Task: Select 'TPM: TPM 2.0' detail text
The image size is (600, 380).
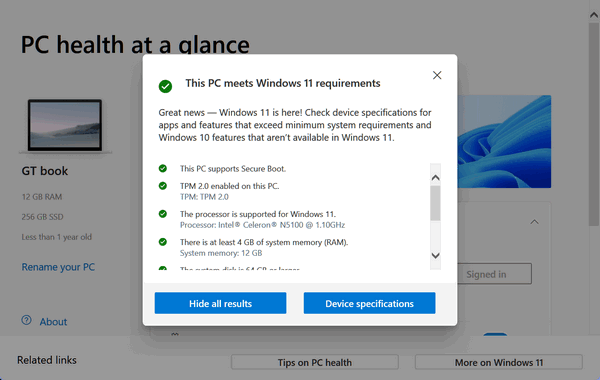Action: [x=204, y=197]
